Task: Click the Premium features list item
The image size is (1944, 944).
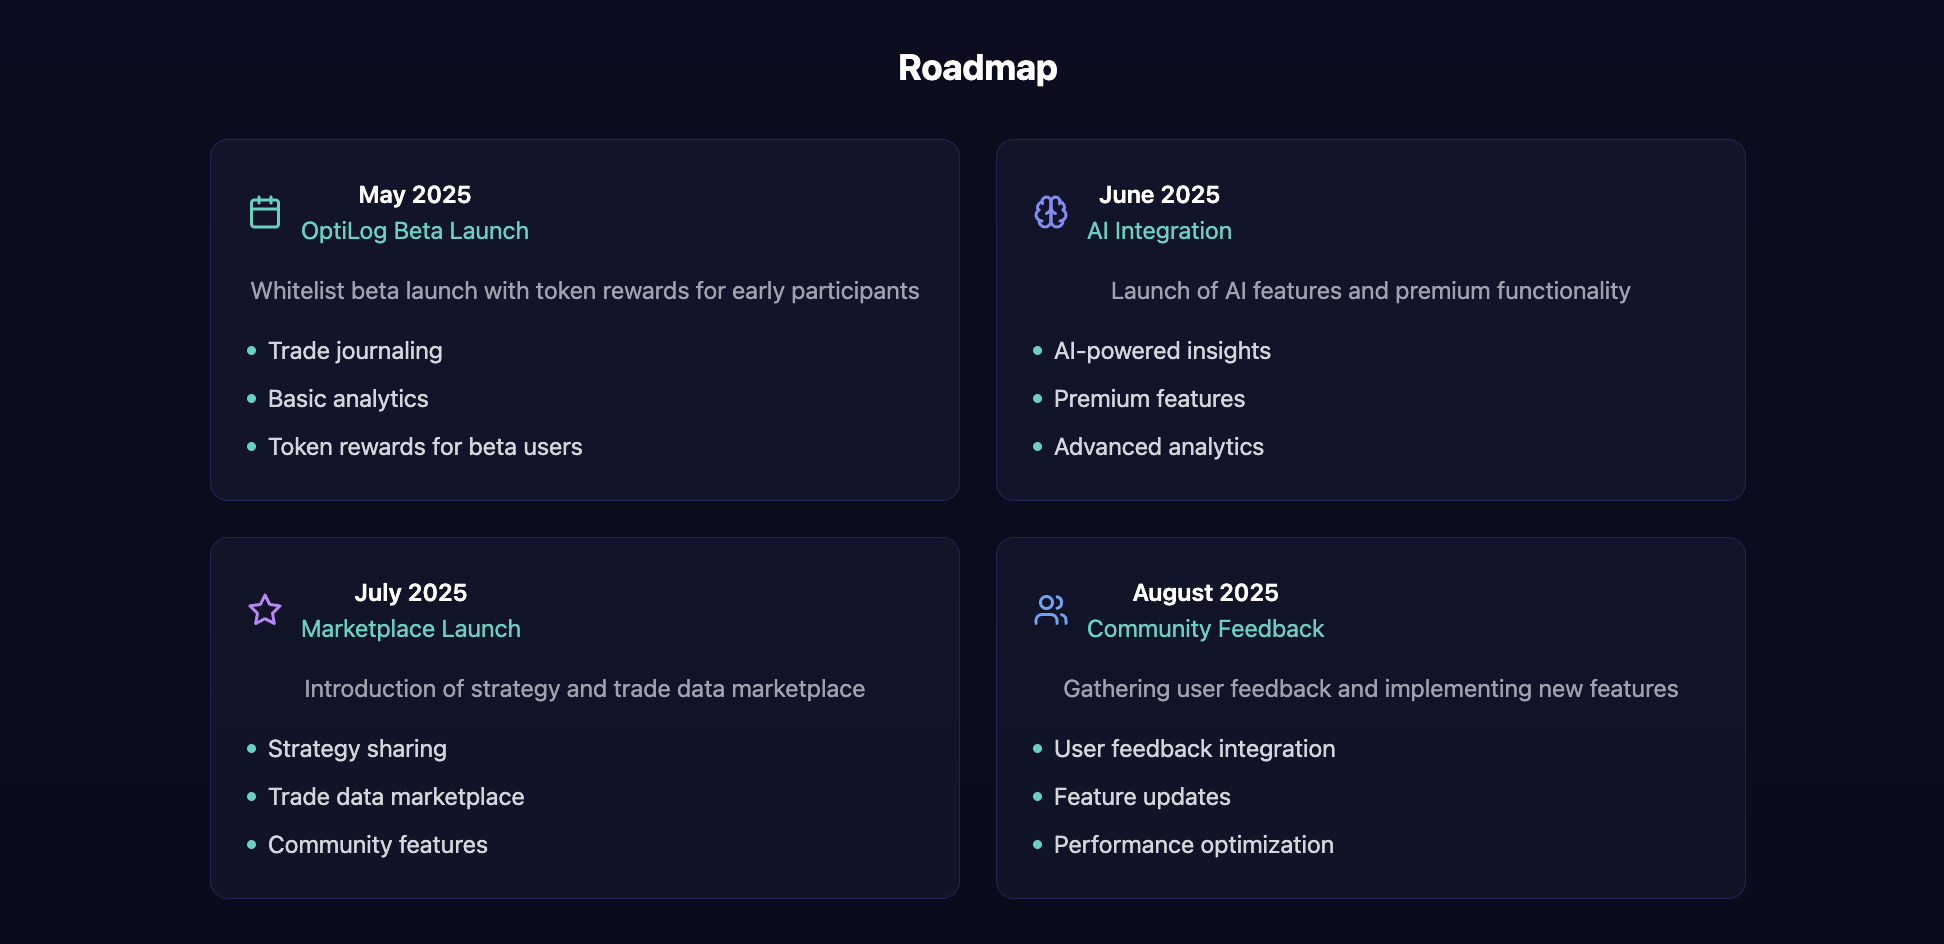Action: (1149, 399)
